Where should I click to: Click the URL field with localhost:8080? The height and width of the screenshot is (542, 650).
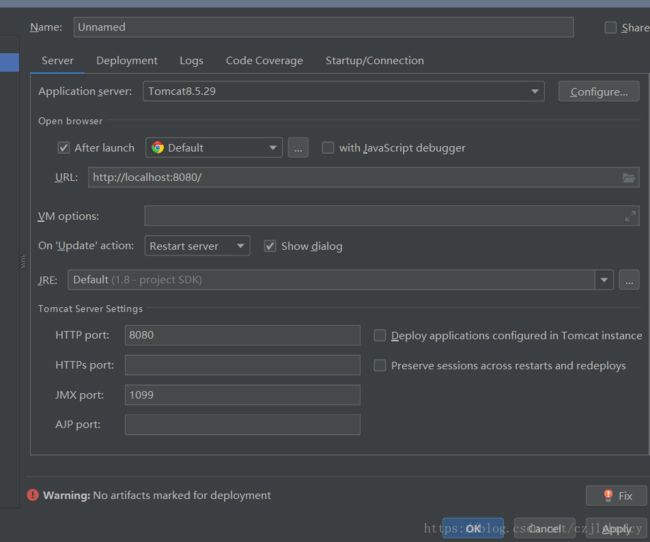click(x=364, y=177)
